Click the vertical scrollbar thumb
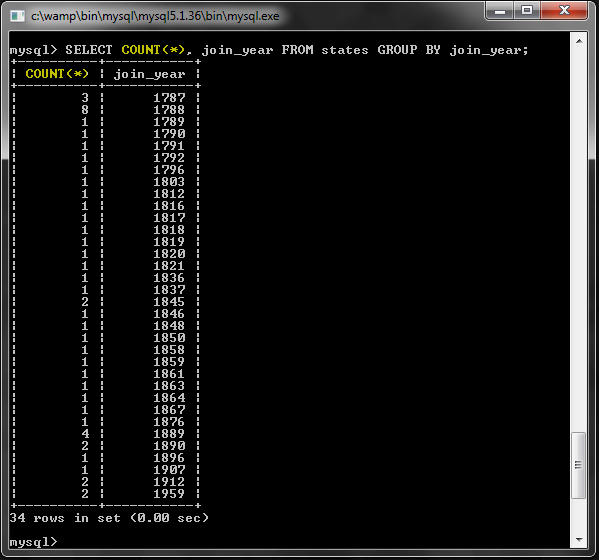The width and height of the screenshot is (599, 560). click(578, 465)
